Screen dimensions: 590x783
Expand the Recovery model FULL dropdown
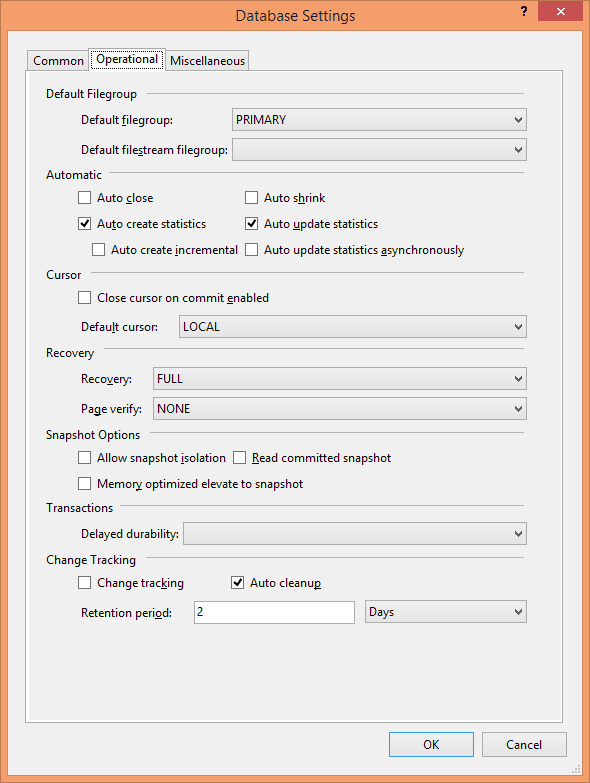(x=339, y=379)
